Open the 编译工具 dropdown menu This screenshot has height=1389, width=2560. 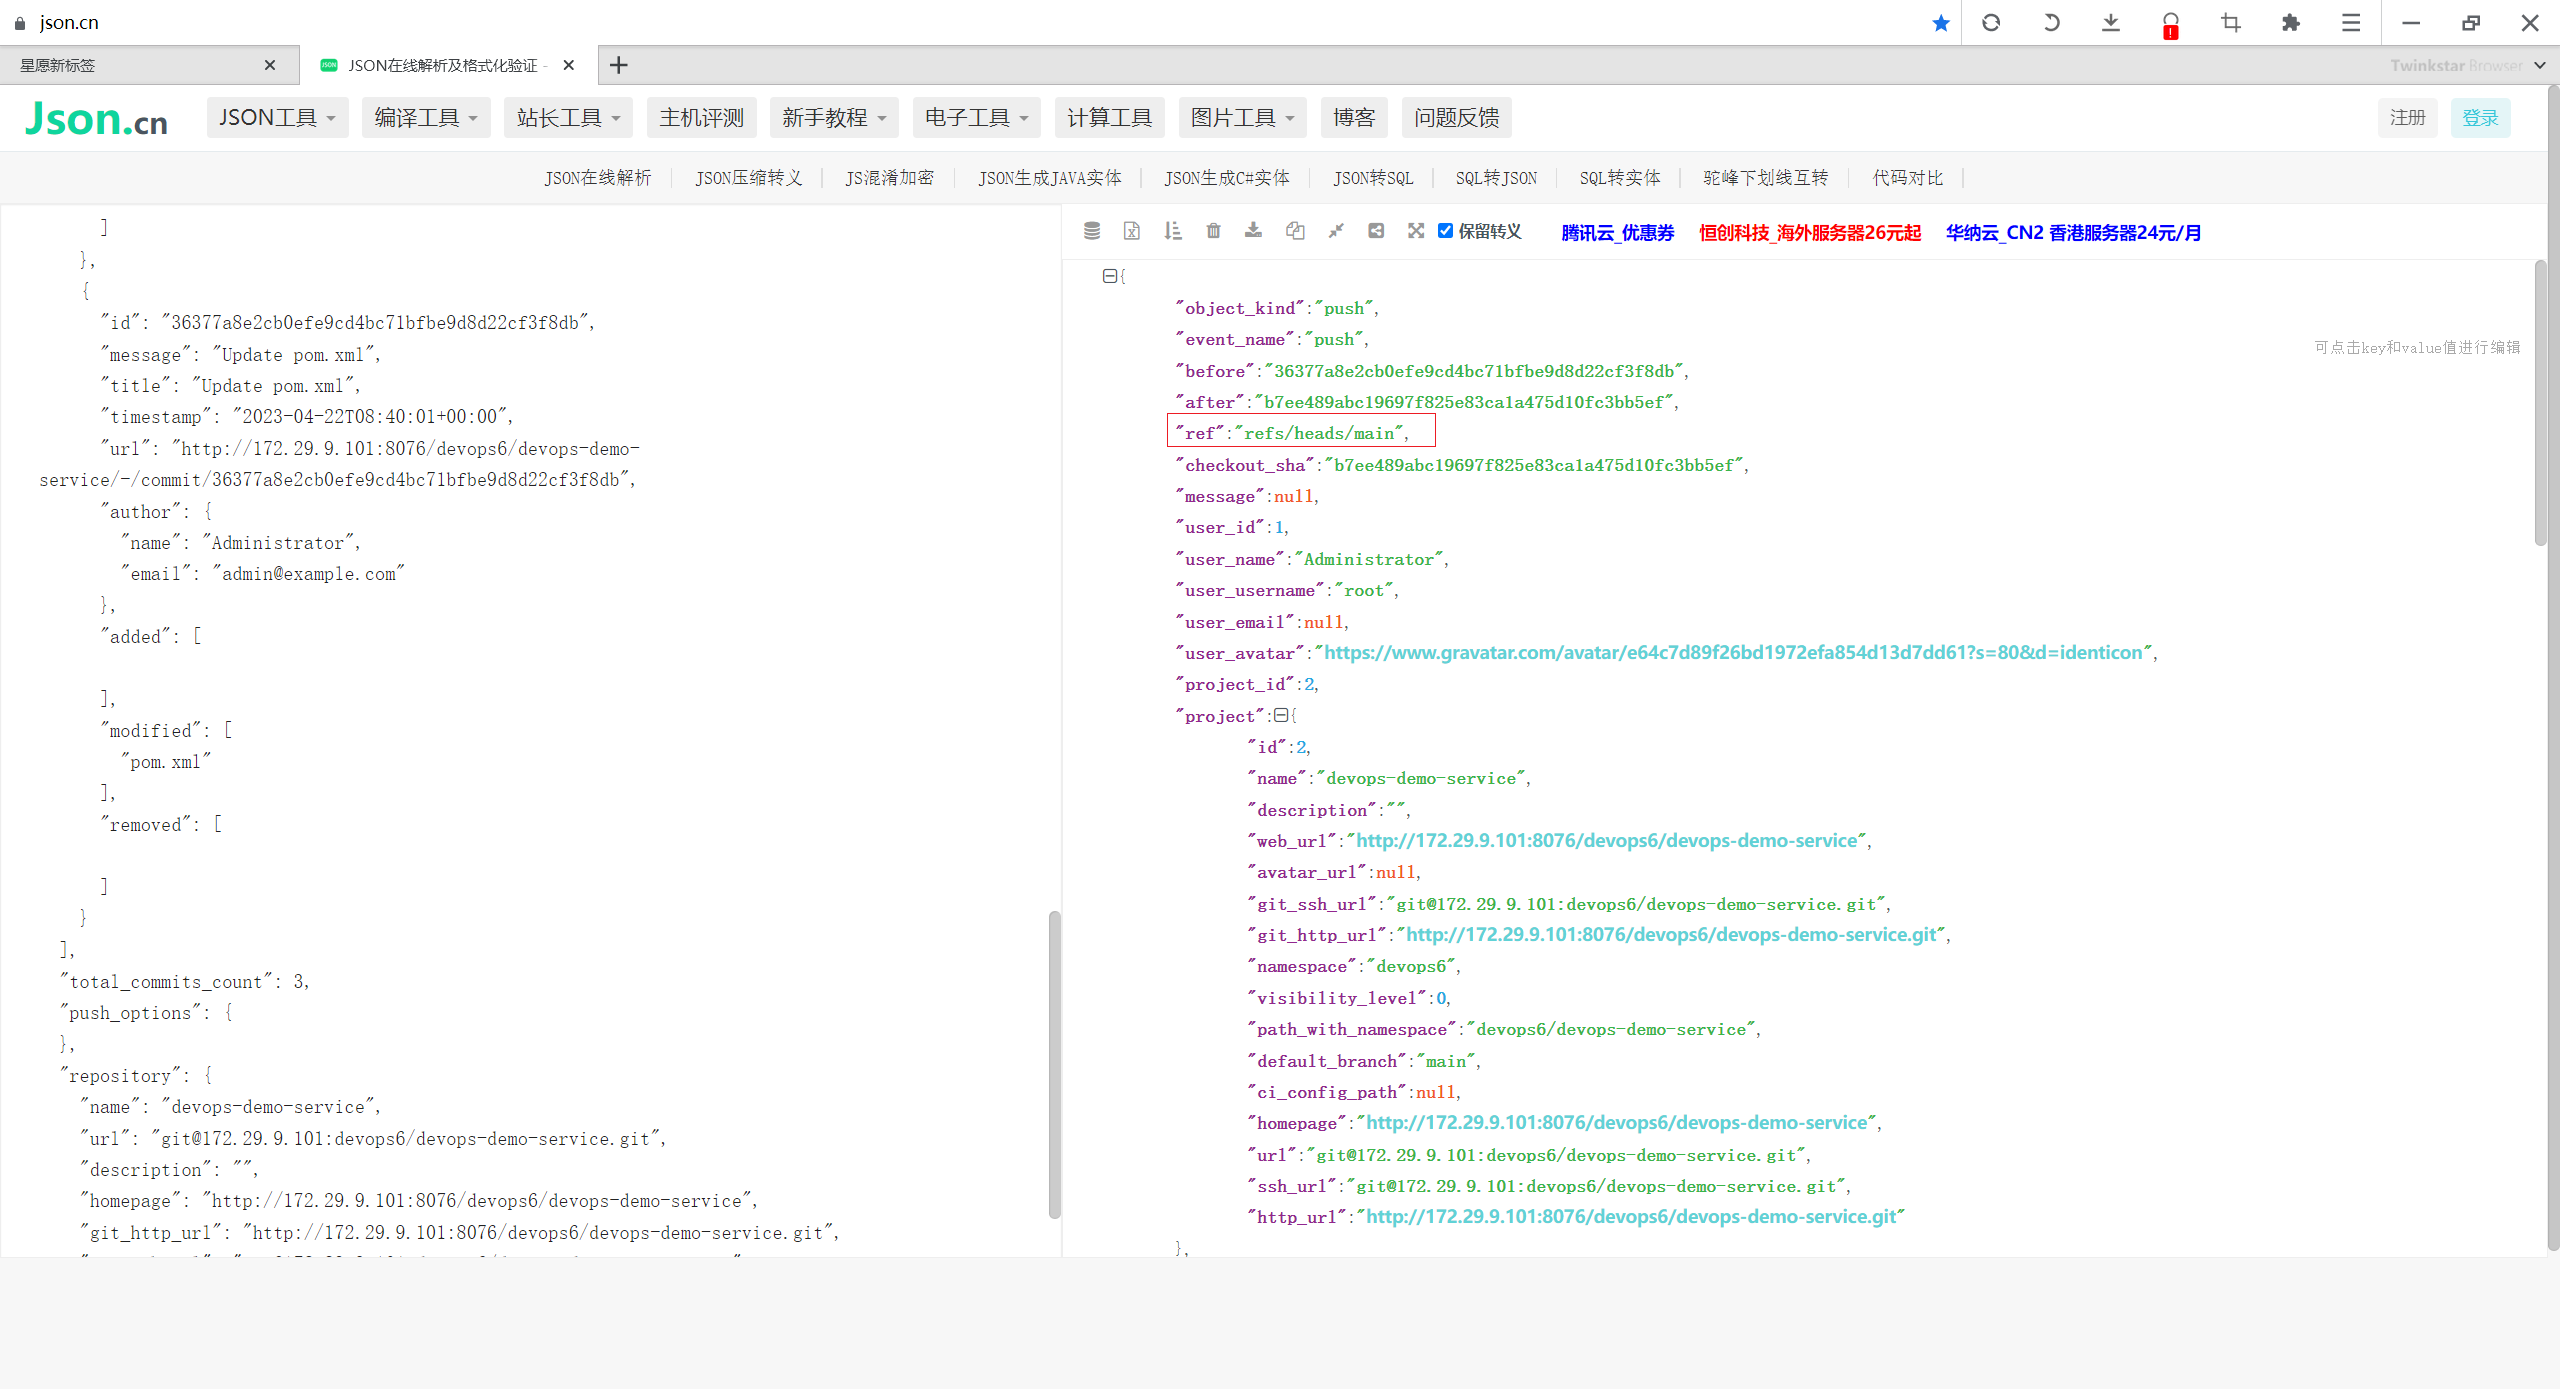click(x=425, y=117)
